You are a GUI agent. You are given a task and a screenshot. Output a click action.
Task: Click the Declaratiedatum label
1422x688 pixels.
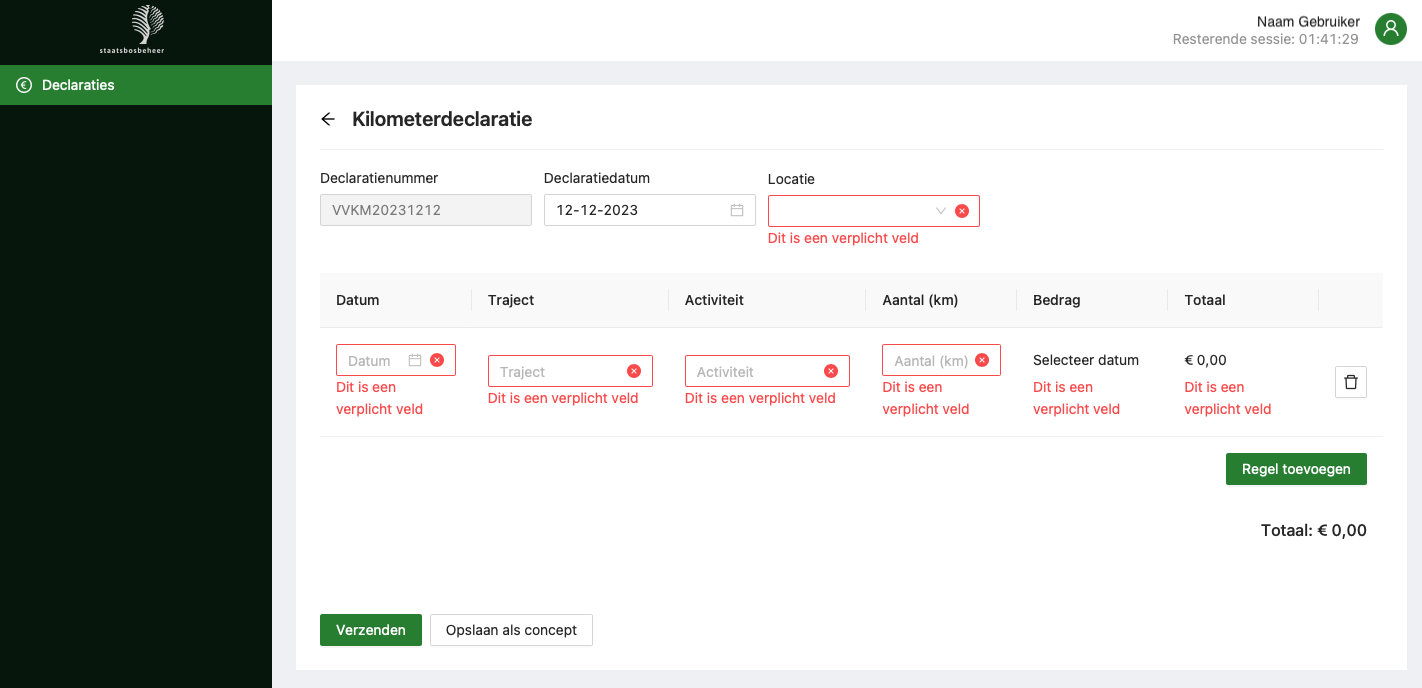597,178
